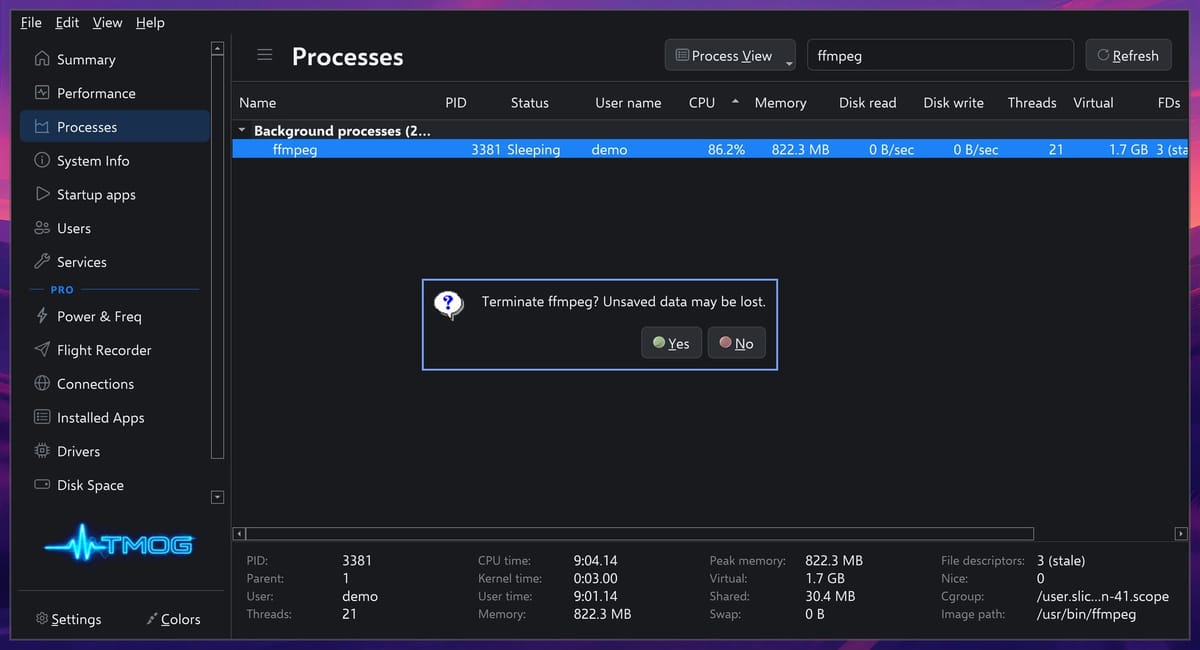Open the View menu

(107, 22)
